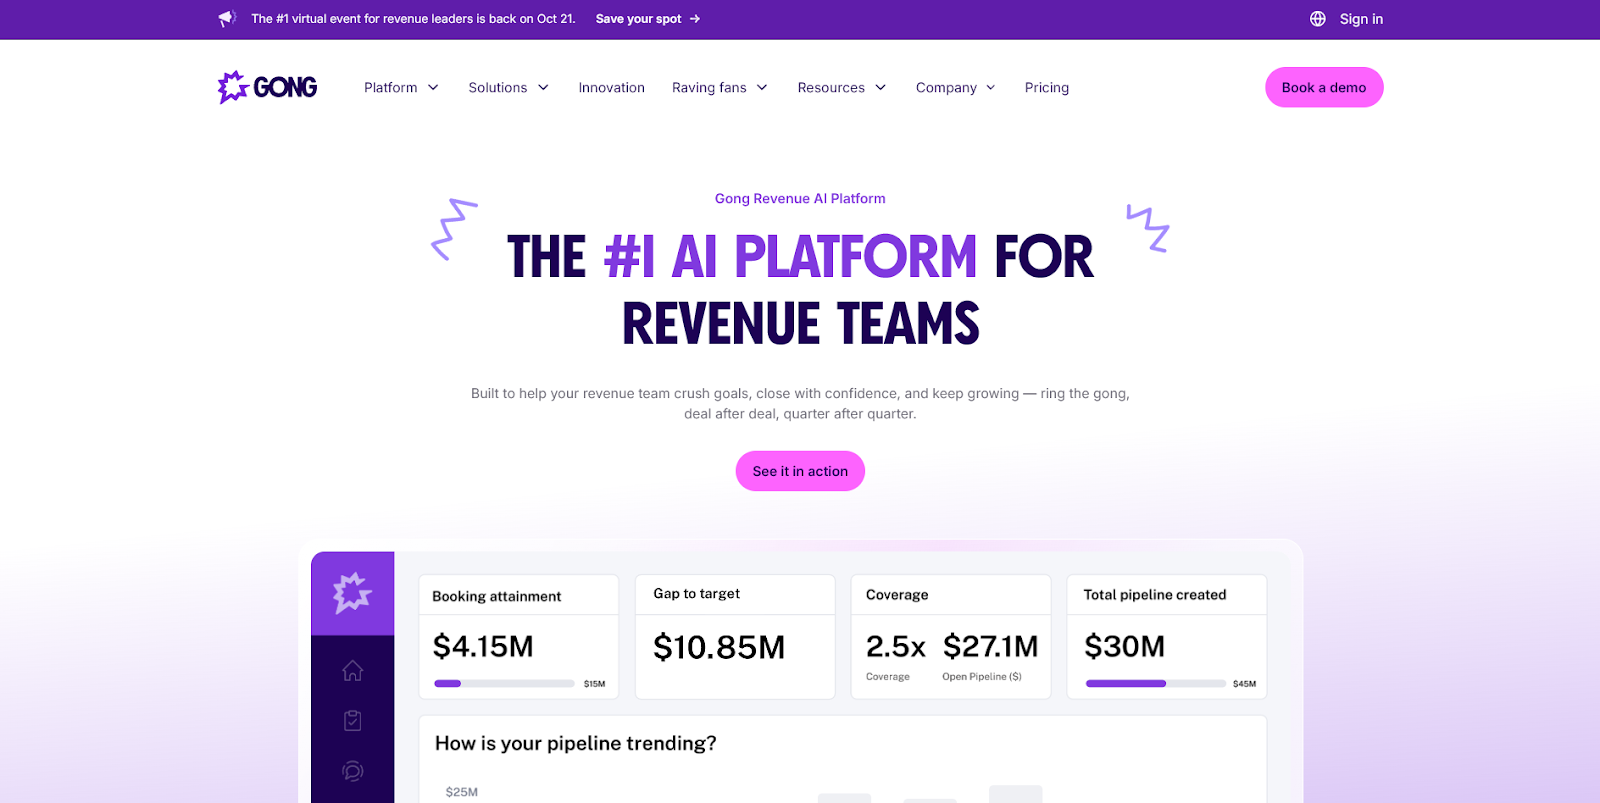Viewport: 1600px width, 803px height.
Task: Click the $27.1M open pipeline value
Action: [991, 647]
